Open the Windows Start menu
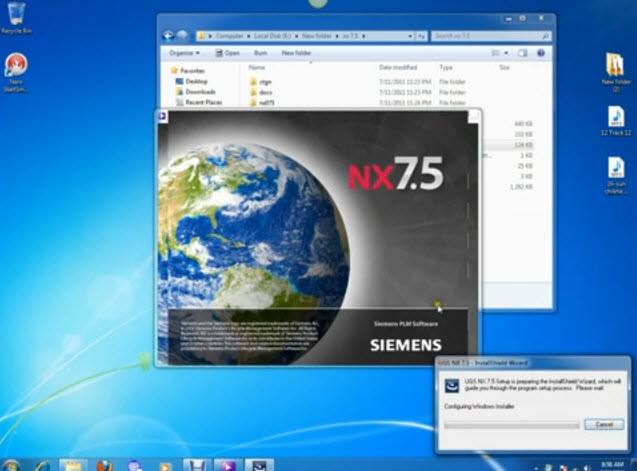 tap(11, 465)
